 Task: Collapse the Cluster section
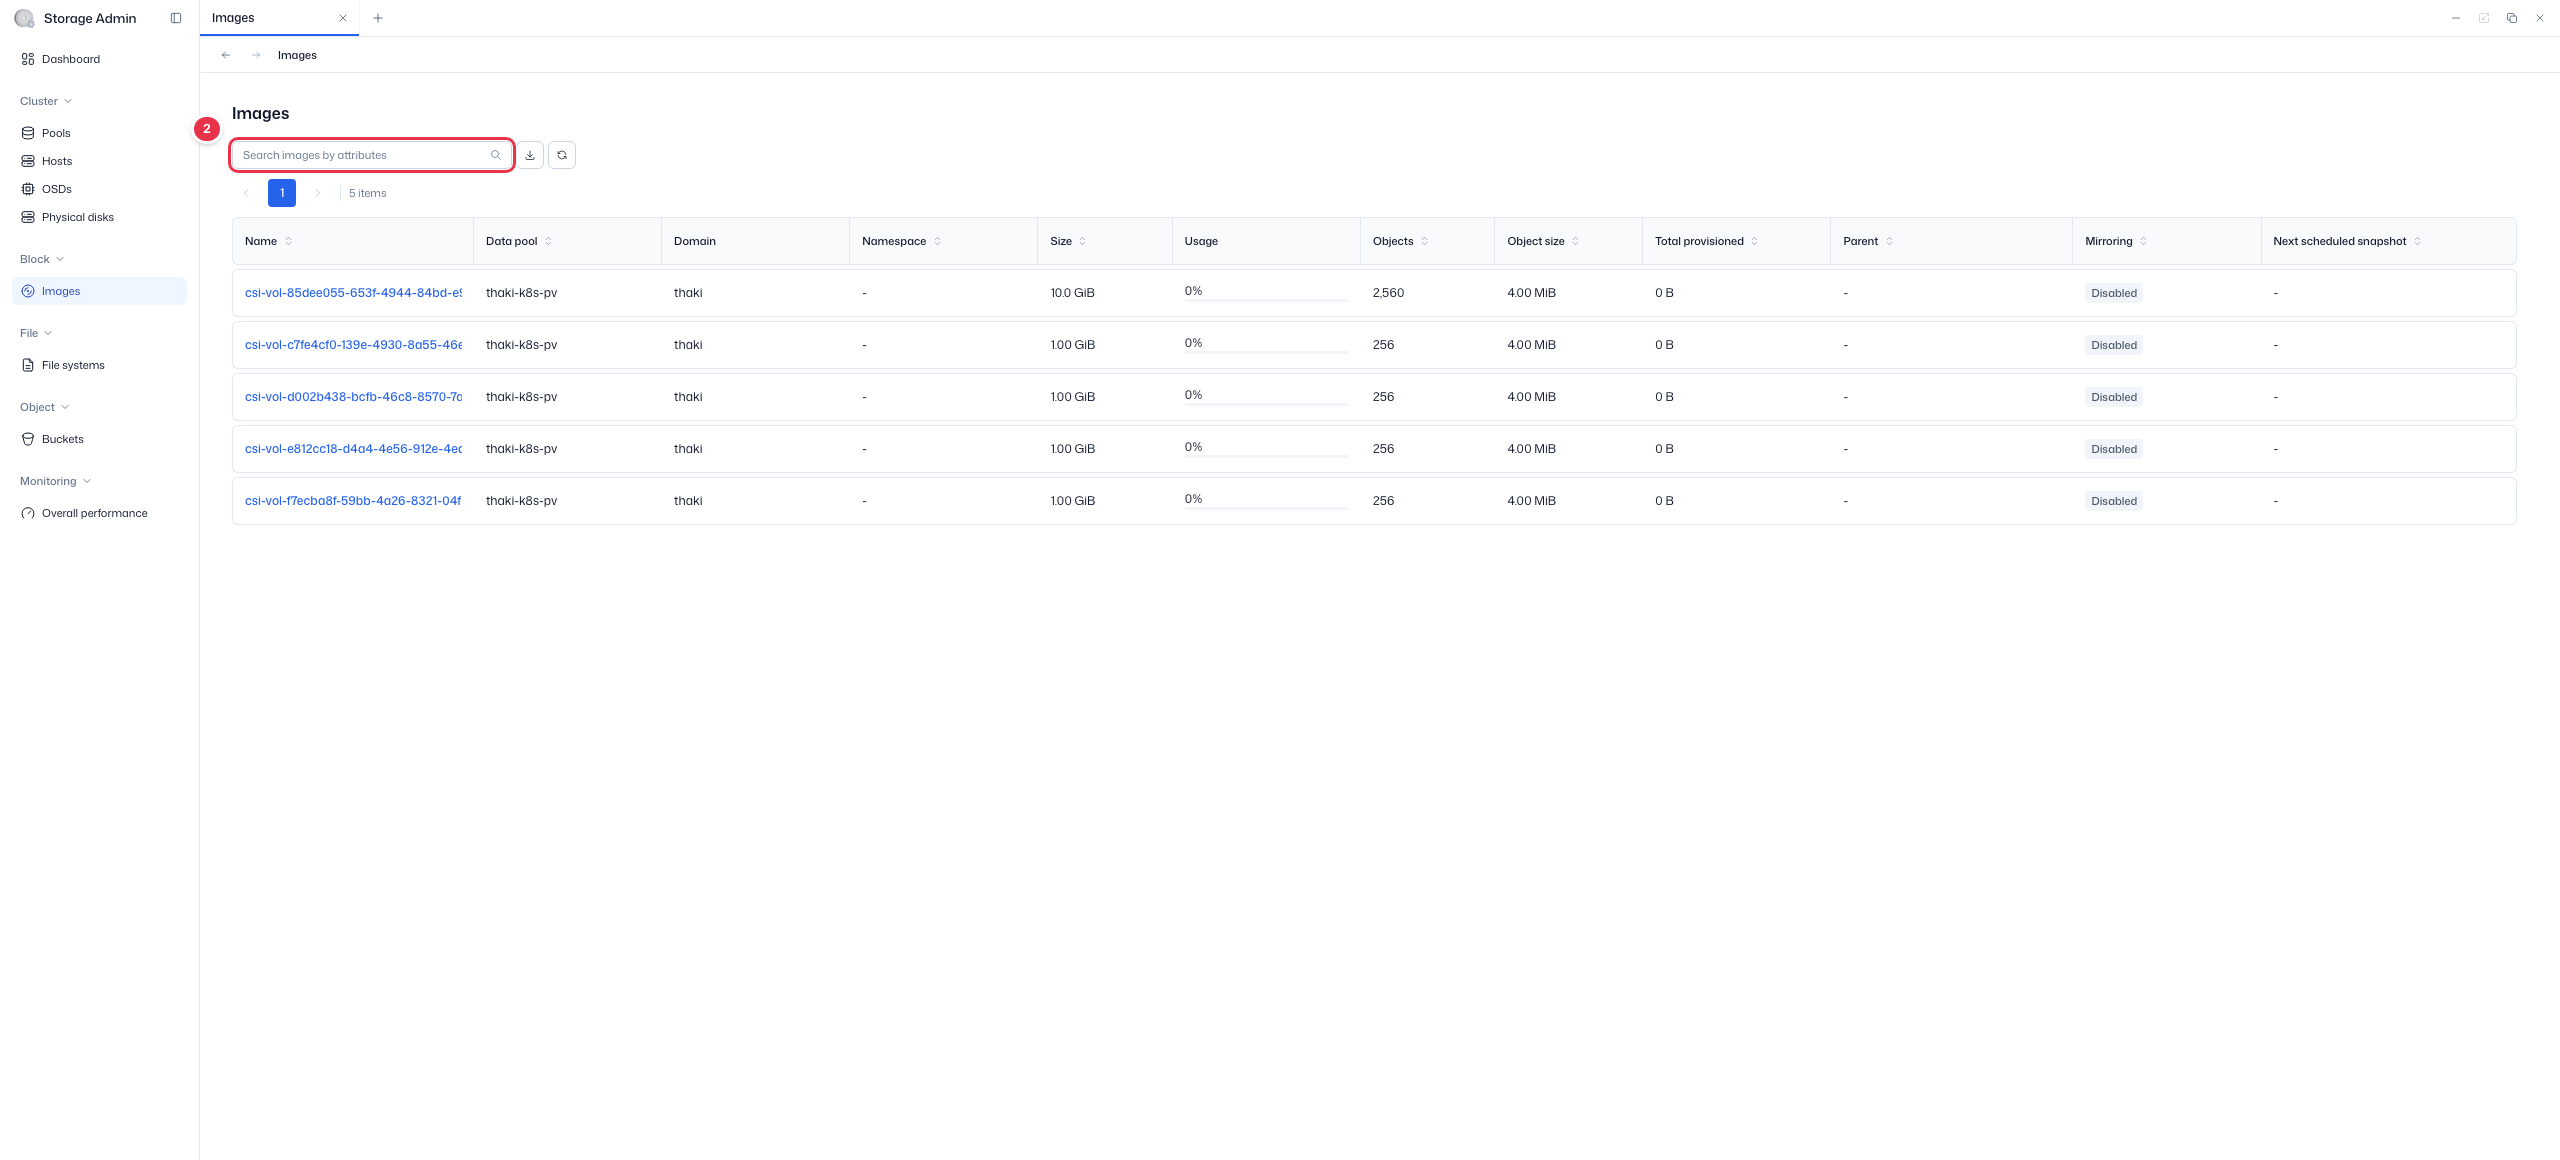[46, 101]
